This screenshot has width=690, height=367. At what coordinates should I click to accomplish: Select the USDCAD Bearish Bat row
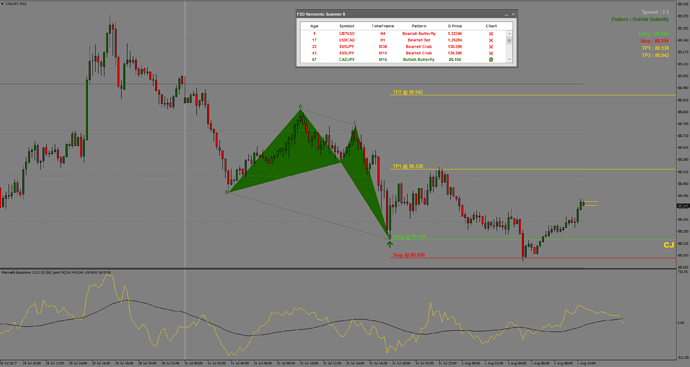click(404, 40)
